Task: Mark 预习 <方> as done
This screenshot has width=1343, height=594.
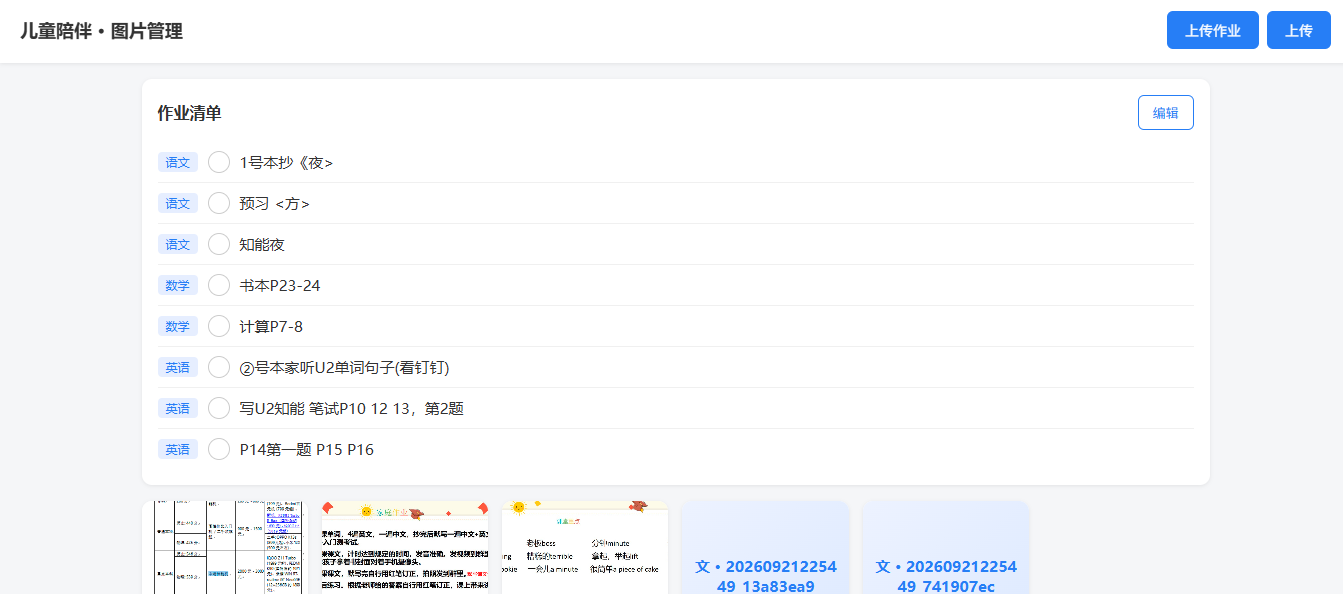Action: [x=219, y=203]
